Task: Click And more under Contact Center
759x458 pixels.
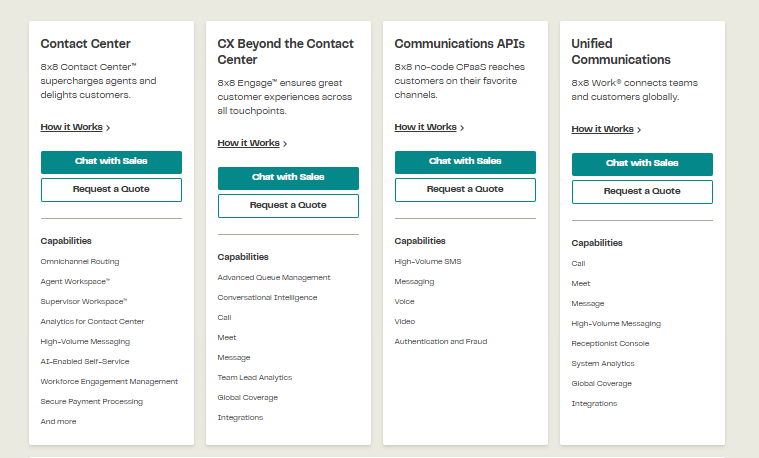Action: click(58, 422)
